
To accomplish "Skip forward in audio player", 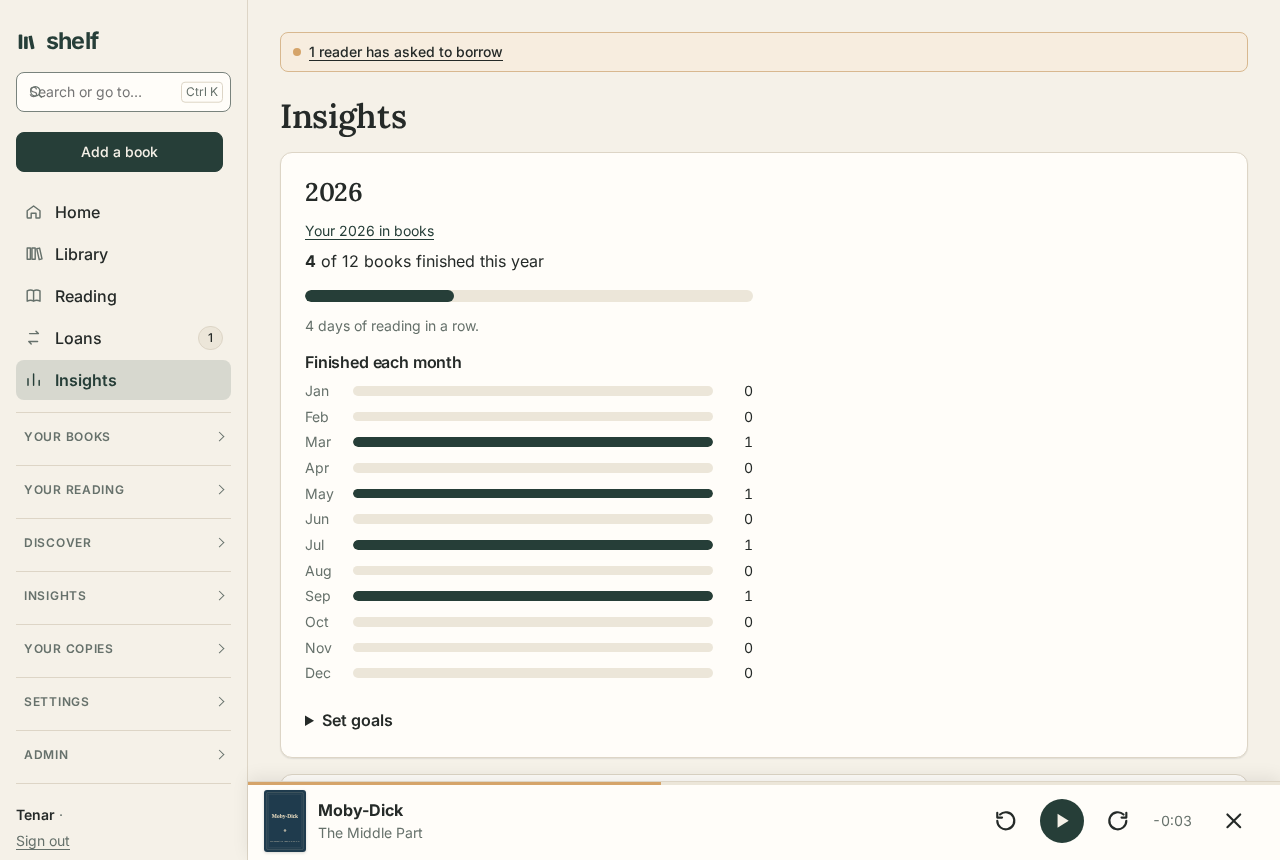I will point(1118,821).
